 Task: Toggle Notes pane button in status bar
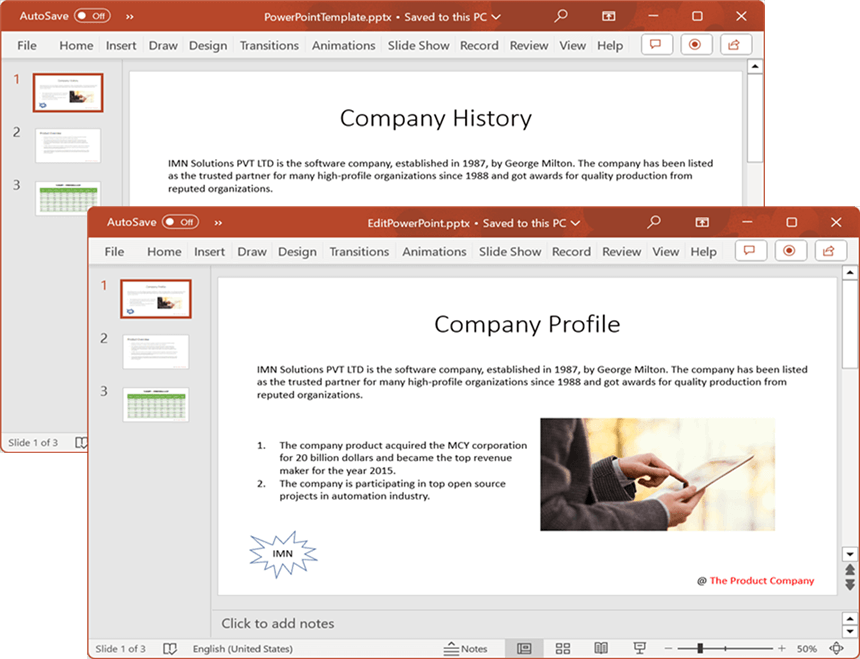tap(466, 649)
